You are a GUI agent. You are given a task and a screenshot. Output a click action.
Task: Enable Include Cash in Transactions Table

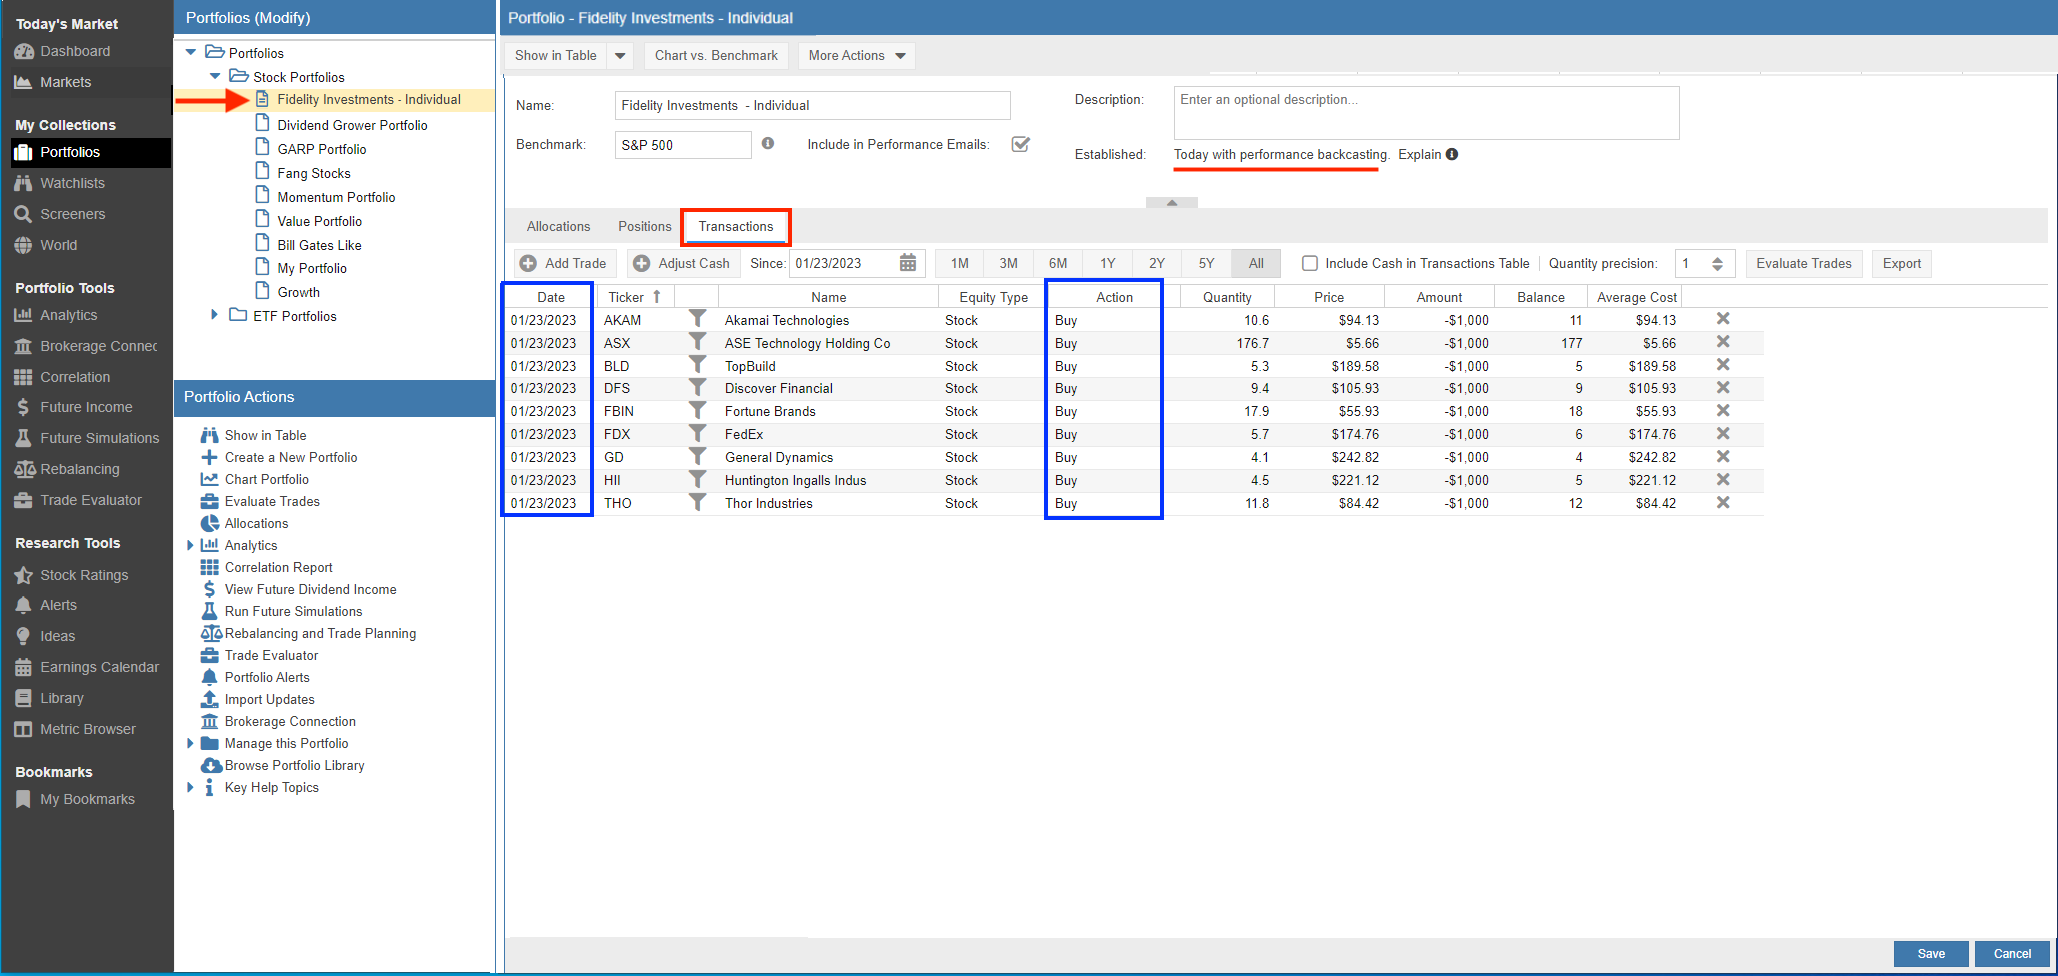(1309, 263)
